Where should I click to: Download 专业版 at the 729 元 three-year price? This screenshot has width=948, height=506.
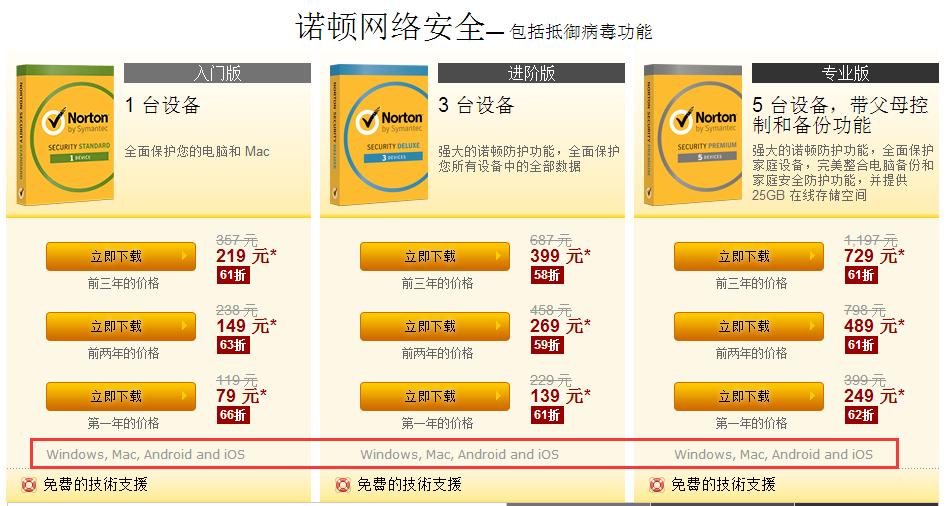748,256
